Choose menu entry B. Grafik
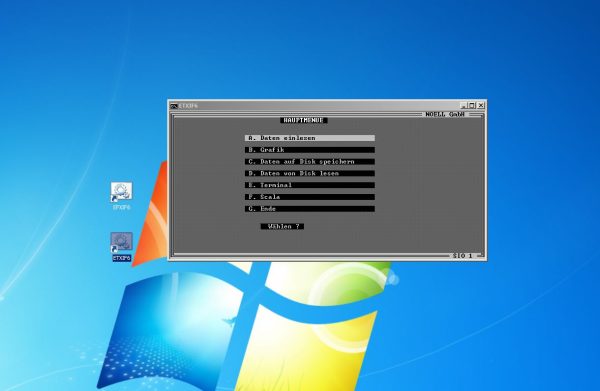The image size is (600, 391). click(x=310, y=150)
